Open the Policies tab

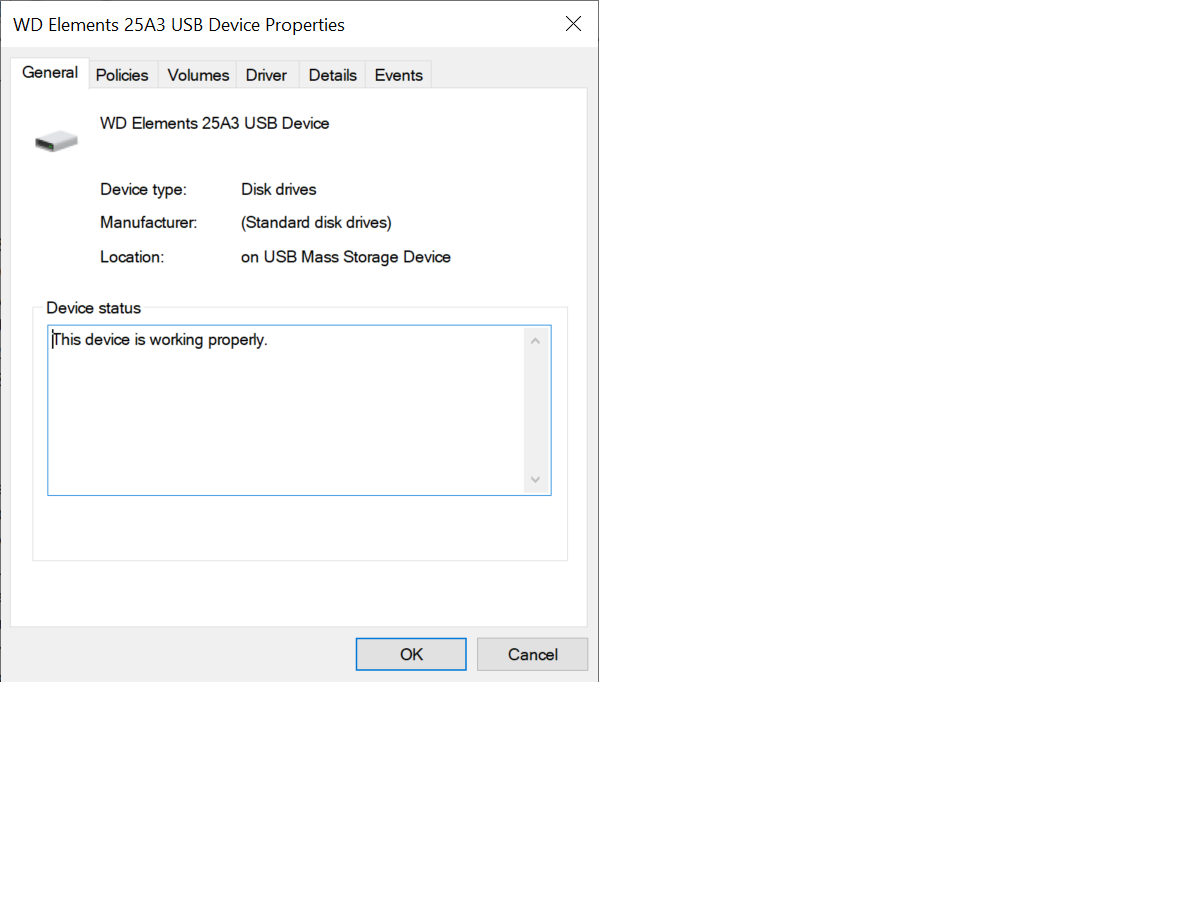(122, 75)
